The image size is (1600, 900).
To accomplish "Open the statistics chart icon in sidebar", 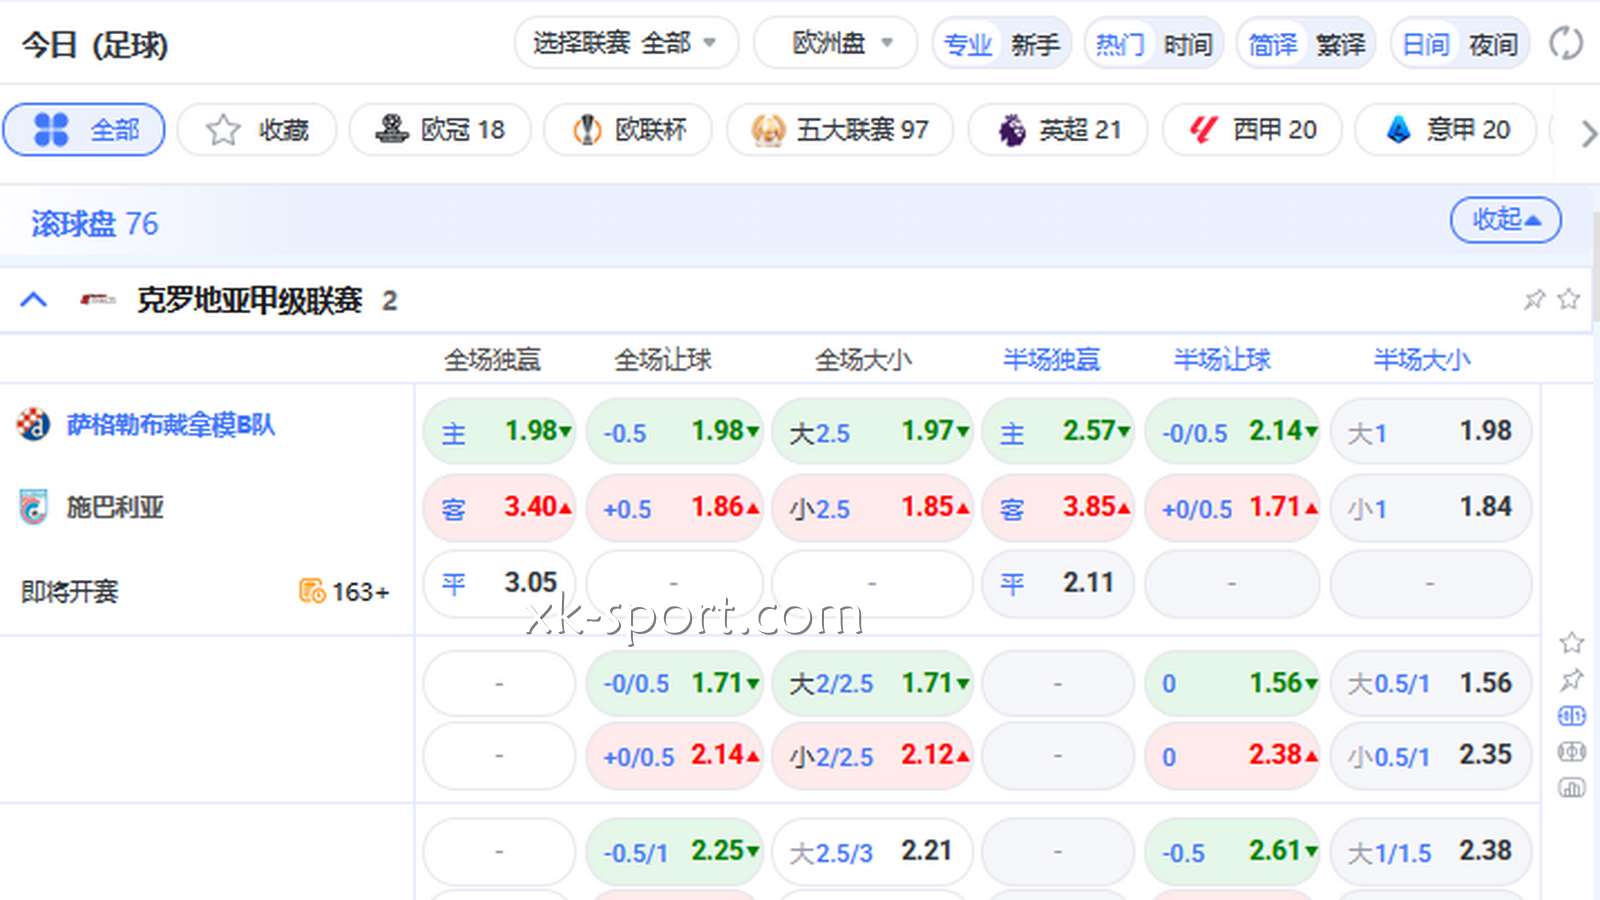I will (1572, 788).
